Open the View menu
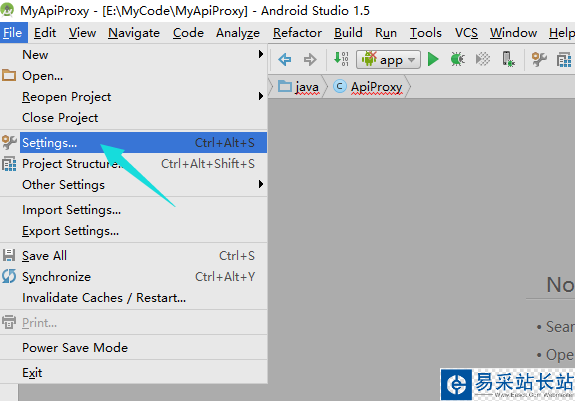575x401 pixels. tap(83, 33)
